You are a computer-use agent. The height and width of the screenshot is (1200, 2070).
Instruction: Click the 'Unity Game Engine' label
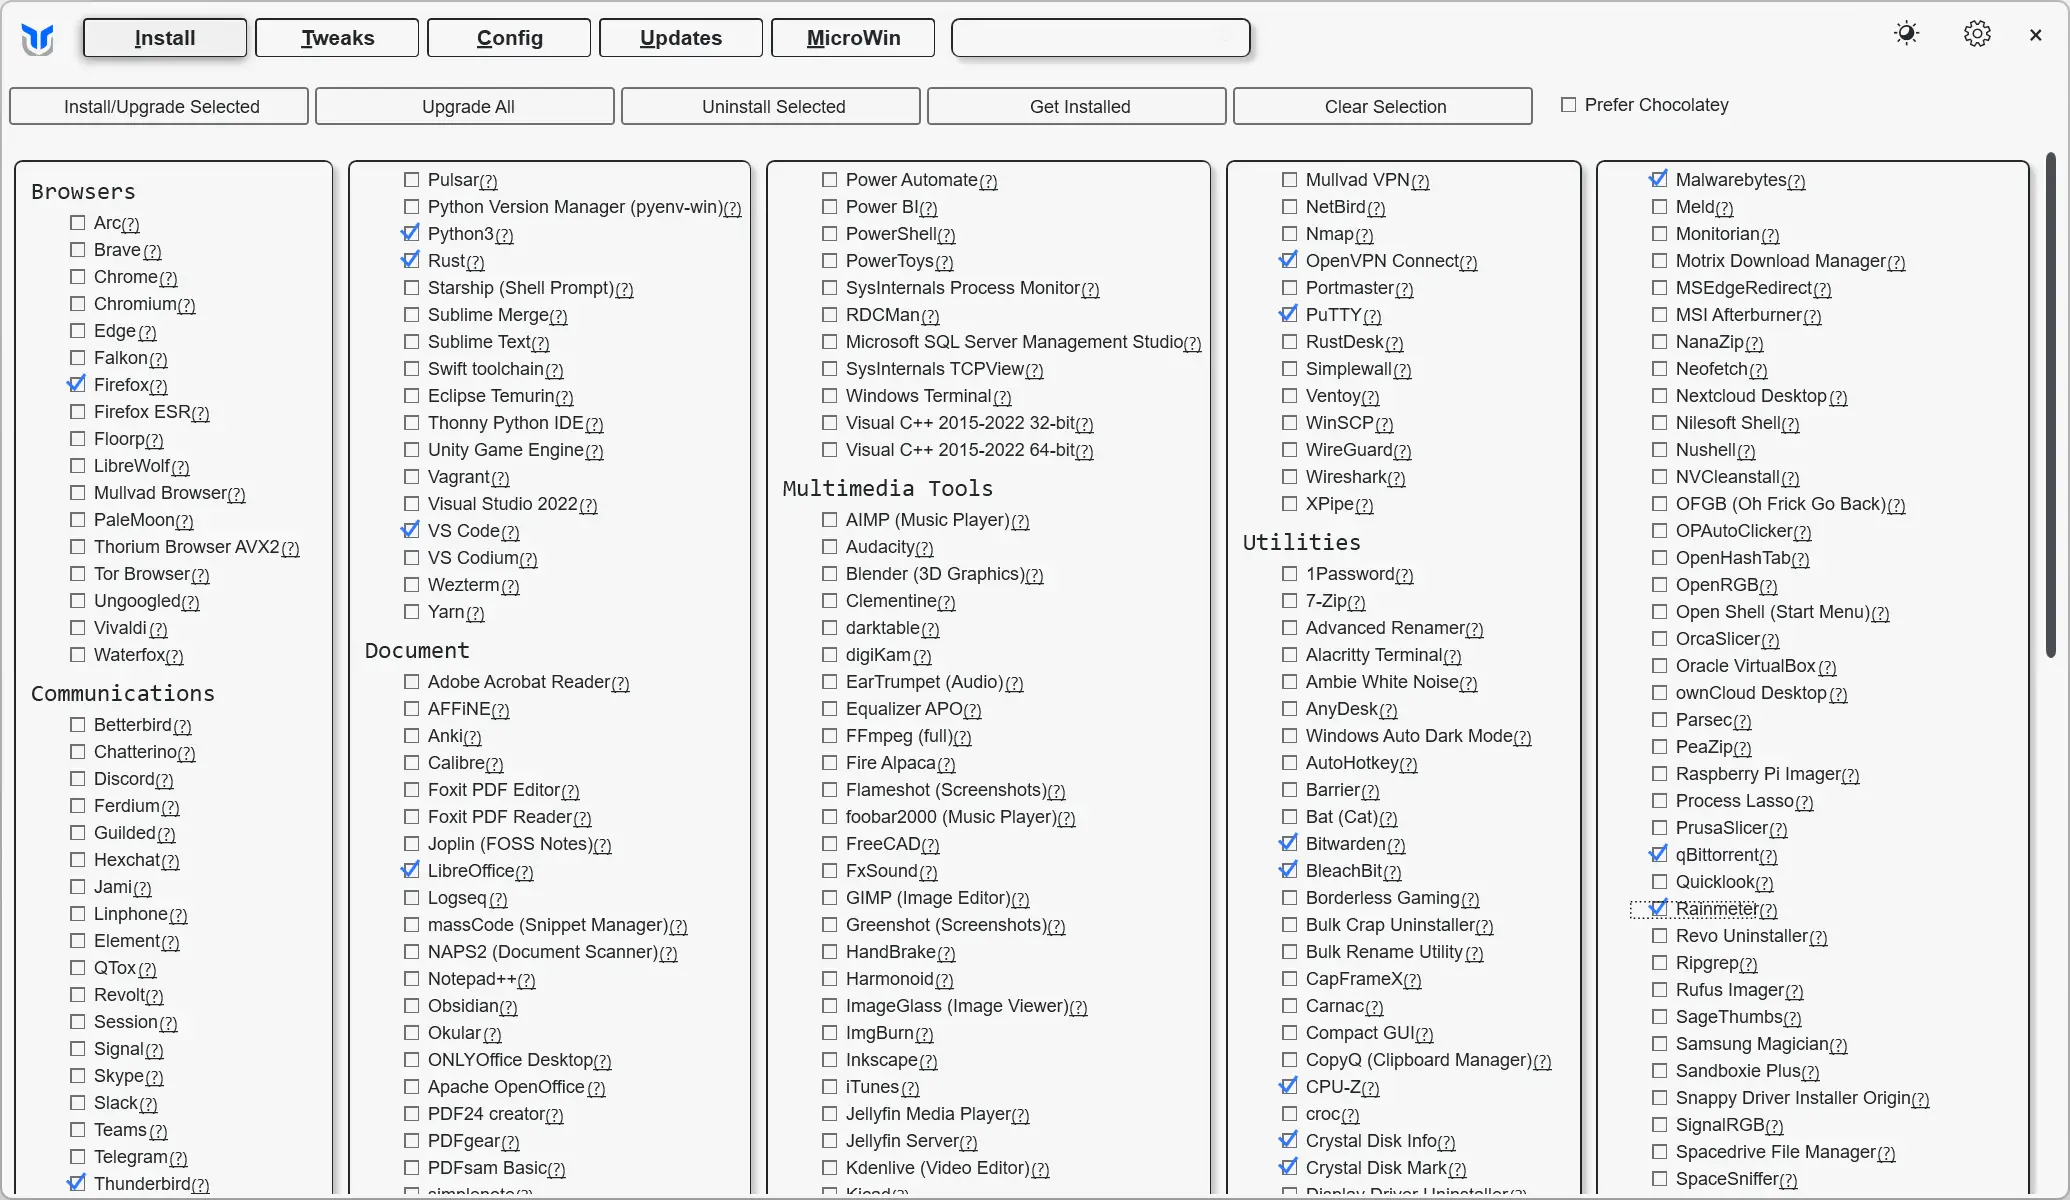point(506,450)
